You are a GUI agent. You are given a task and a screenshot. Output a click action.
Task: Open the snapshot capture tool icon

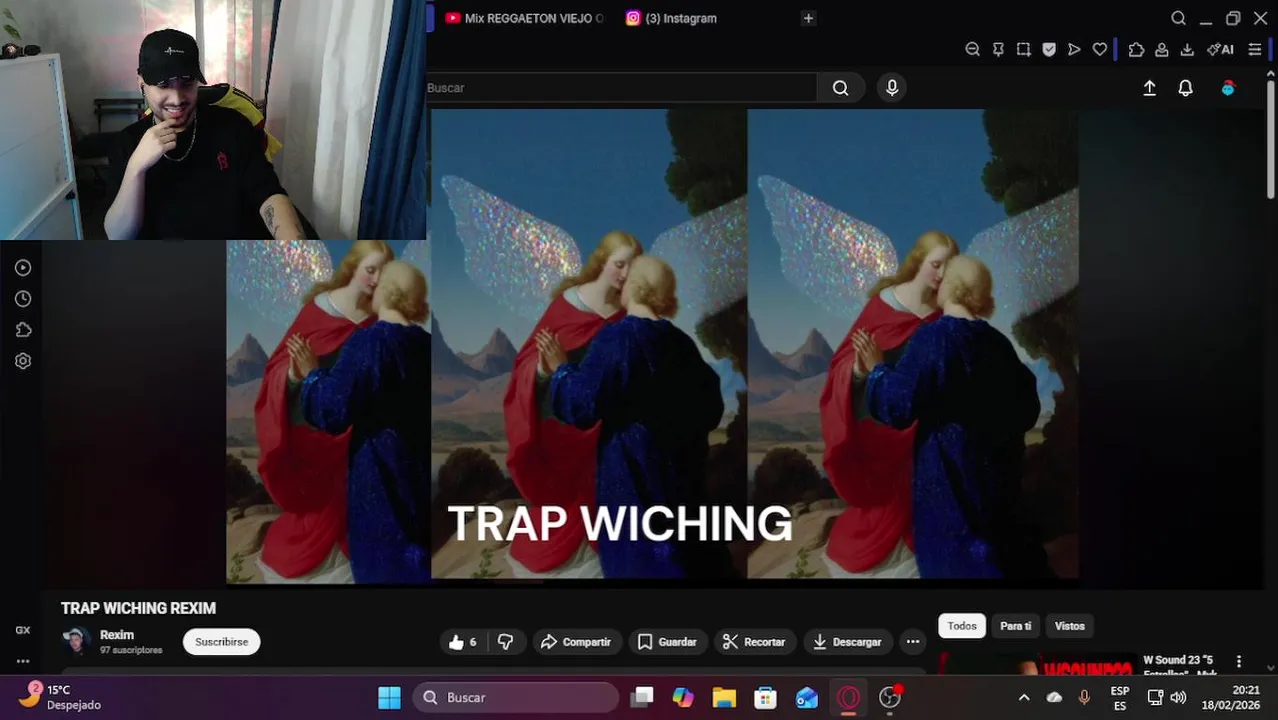1023,49
